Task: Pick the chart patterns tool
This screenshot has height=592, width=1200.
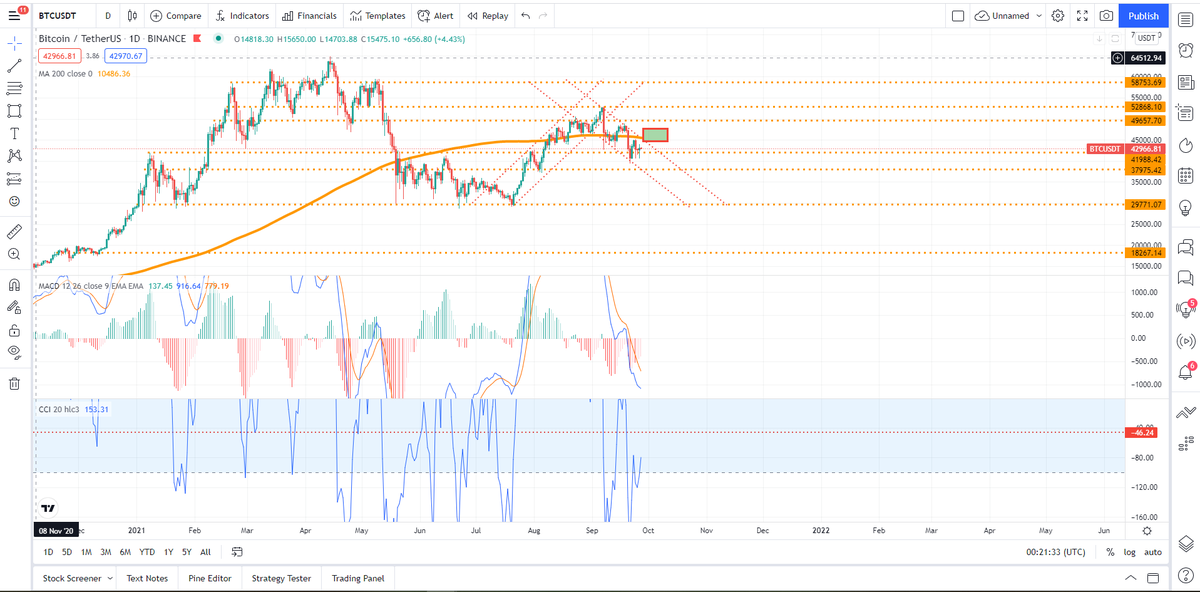Action: (x=14, y=155)
